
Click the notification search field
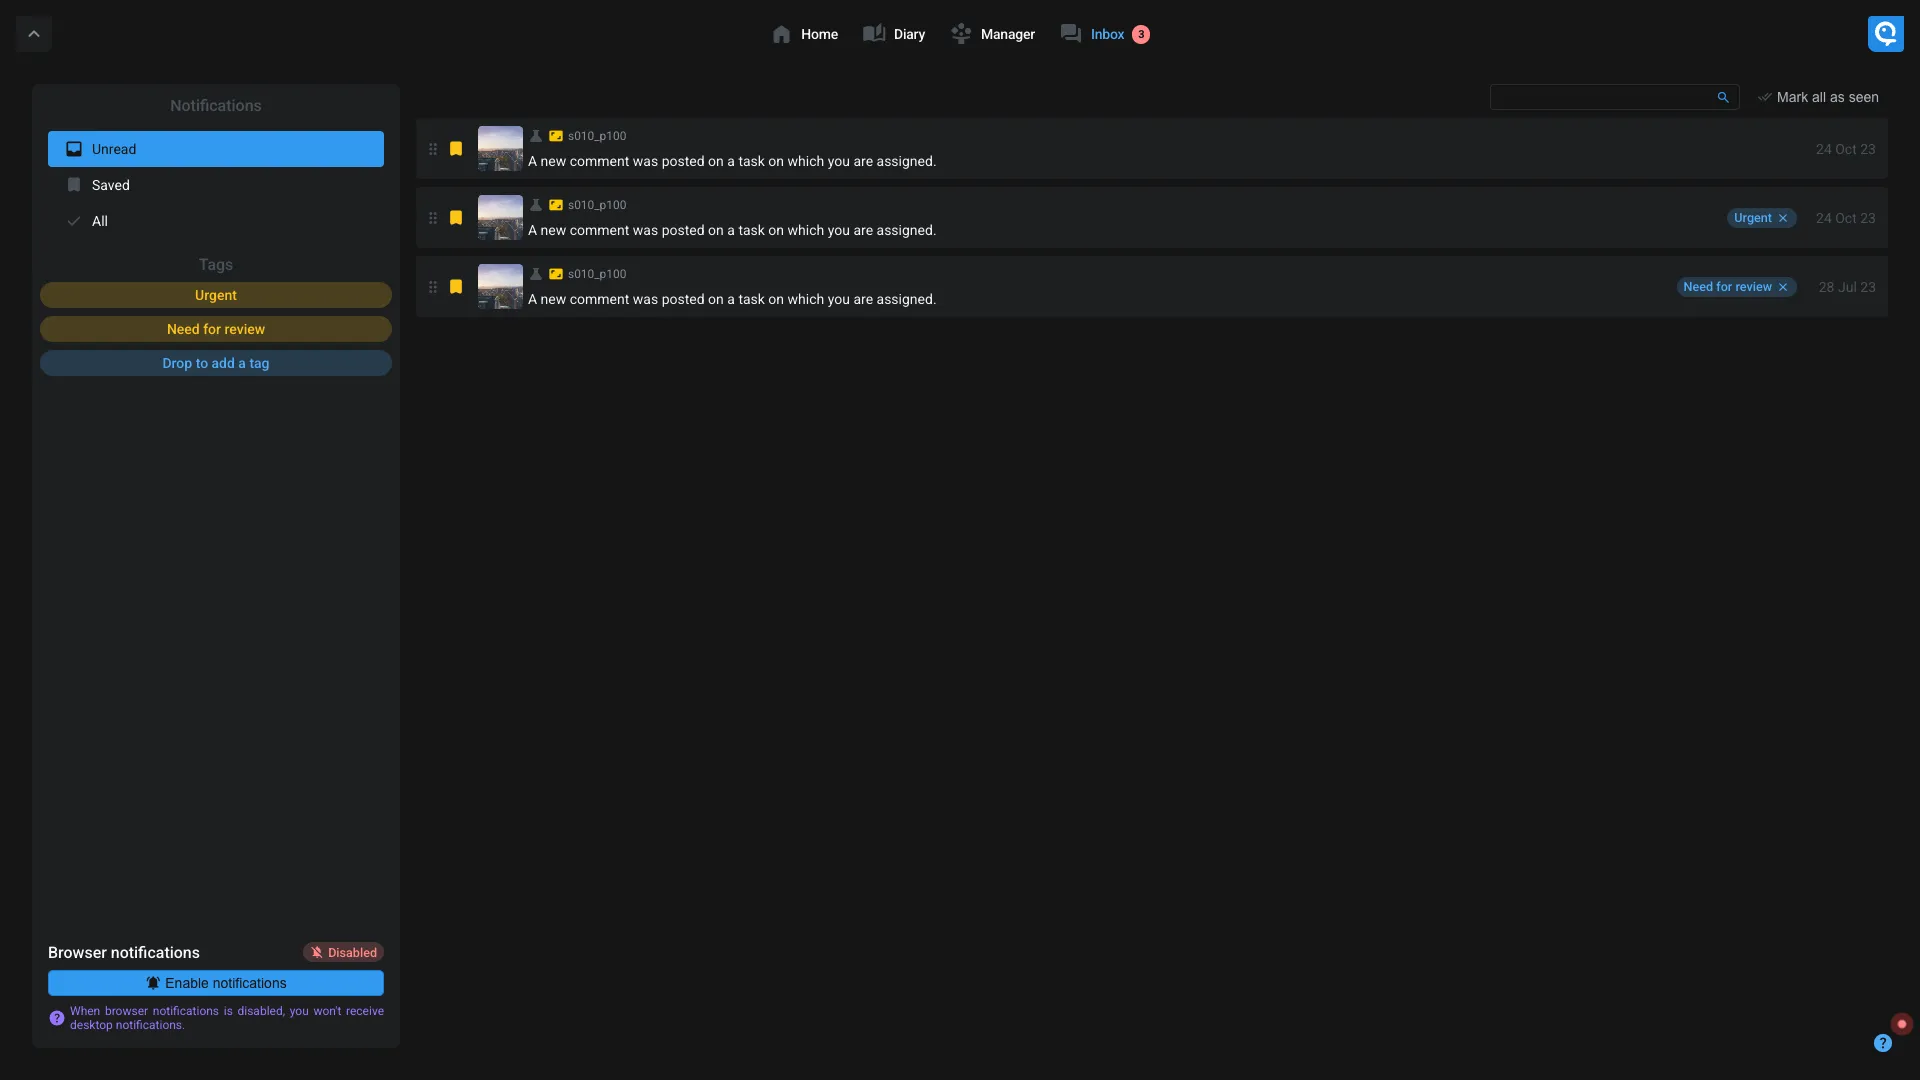[1600, 97]
